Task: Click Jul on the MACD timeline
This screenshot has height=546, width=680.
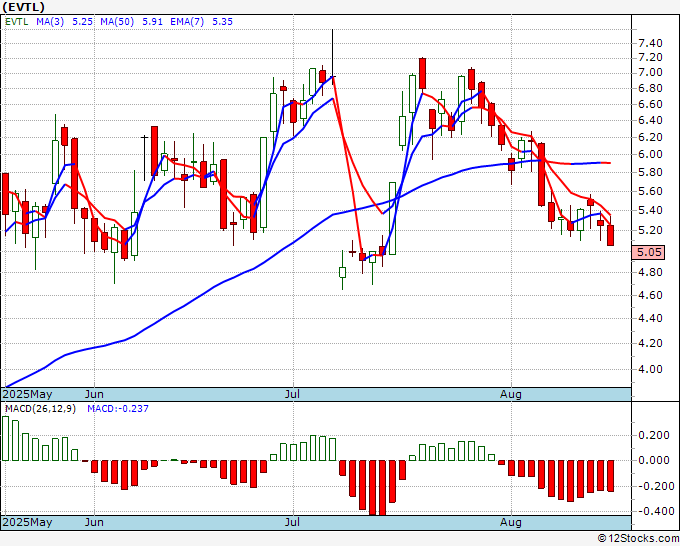Action: point(293,522)
